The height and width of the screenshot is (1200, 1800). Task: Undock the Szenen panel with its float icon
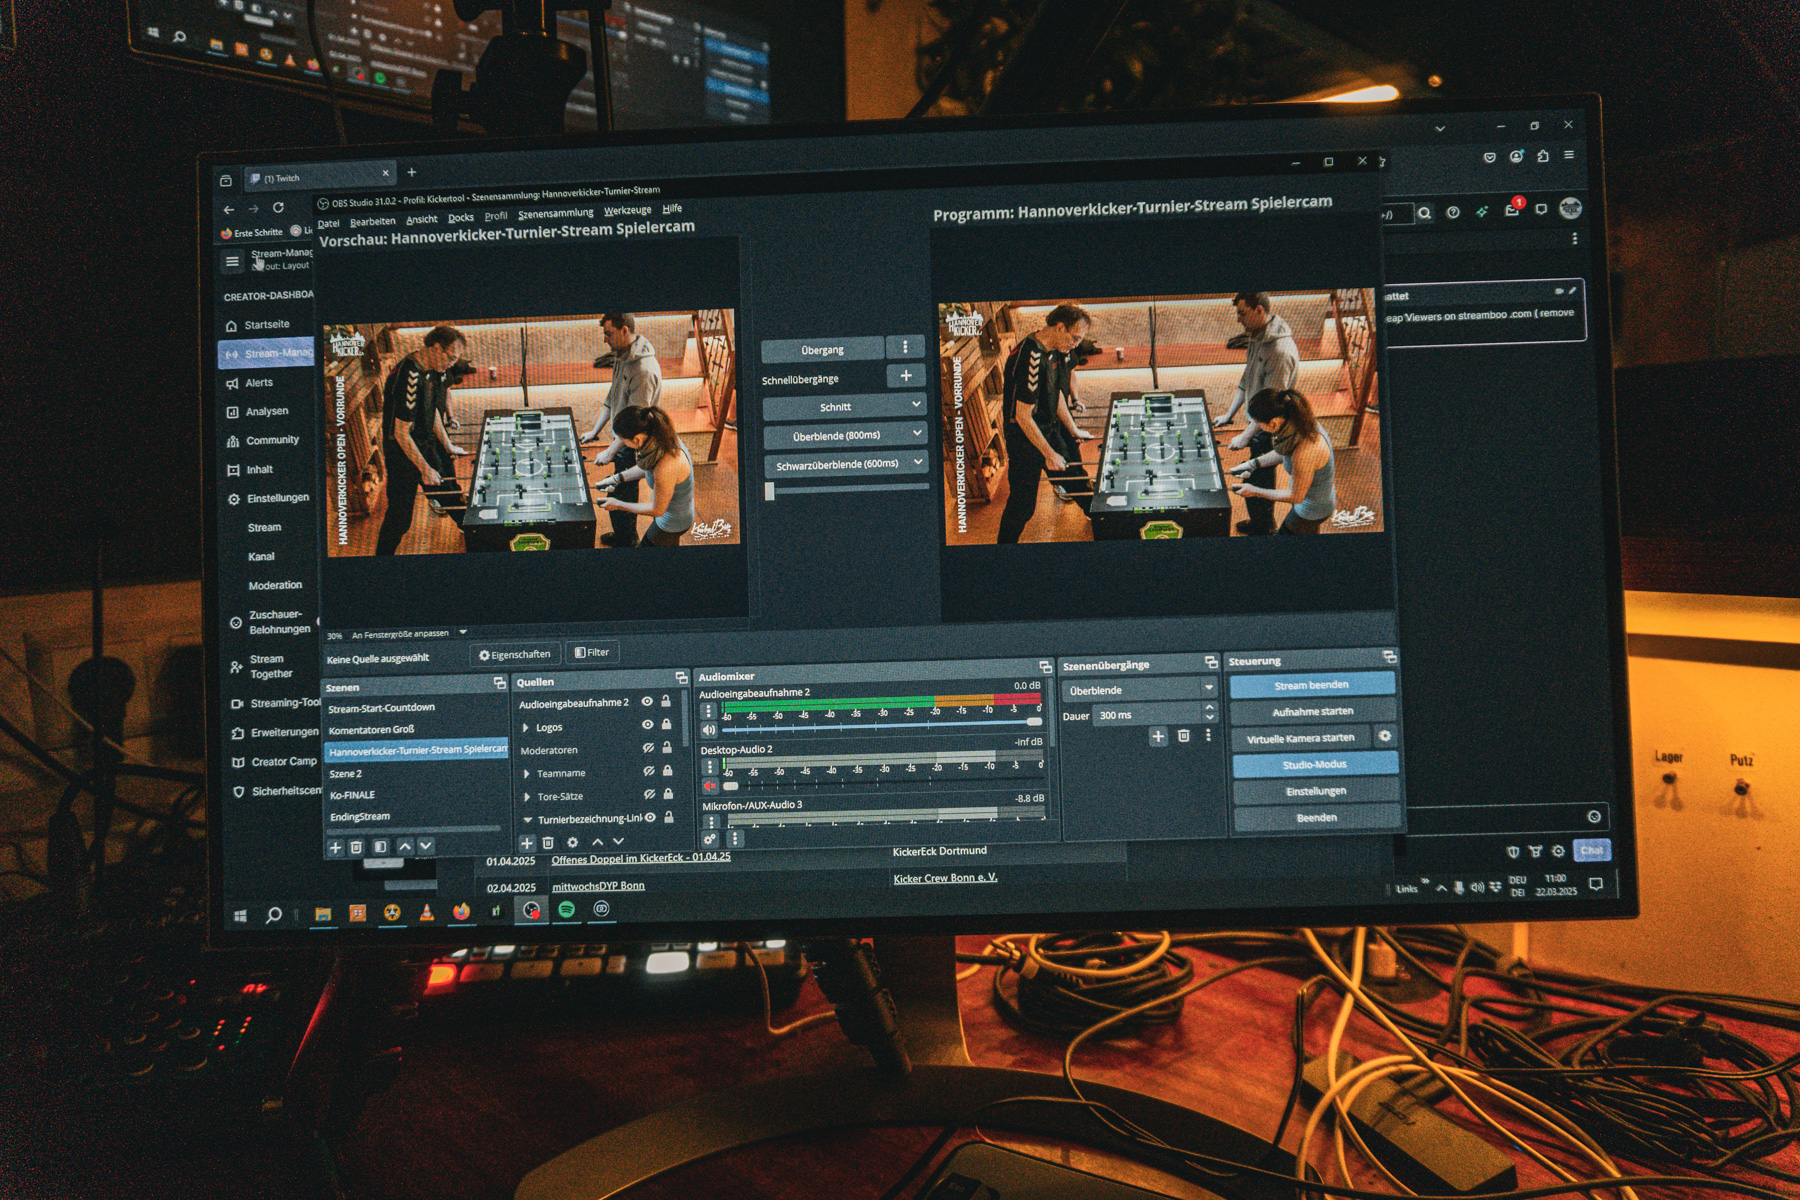(x=499, y=683)
